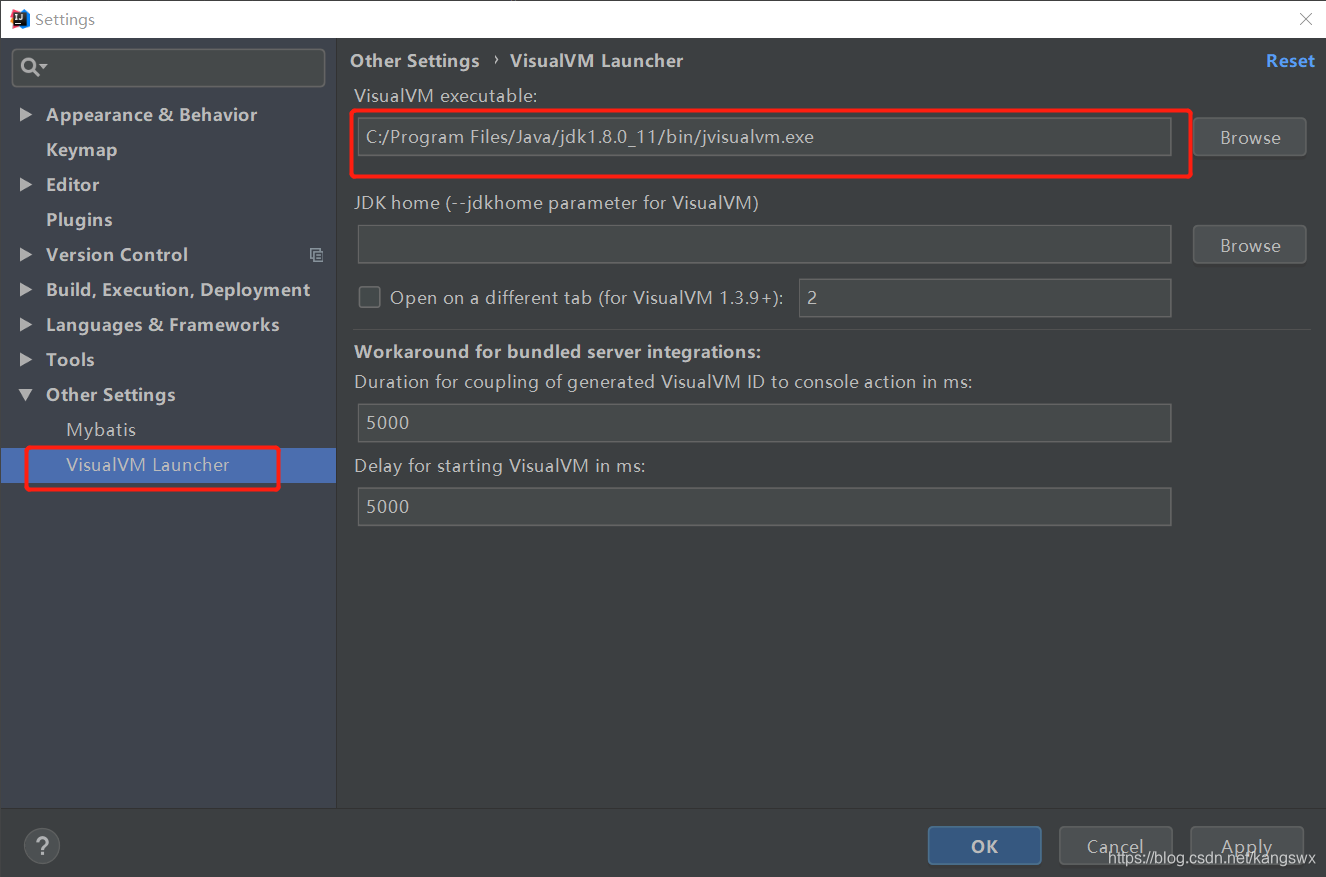Click the project-level icon beside Version Control
Image resolution: width=1326 pixels, height=877 pixels.
click(316, 255)
